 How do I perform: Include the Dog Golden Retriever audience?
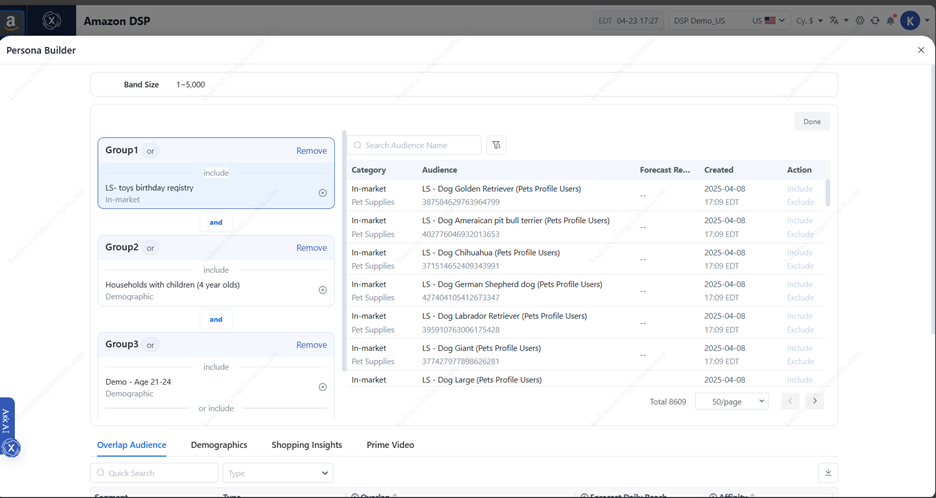(x=799, y=188)
